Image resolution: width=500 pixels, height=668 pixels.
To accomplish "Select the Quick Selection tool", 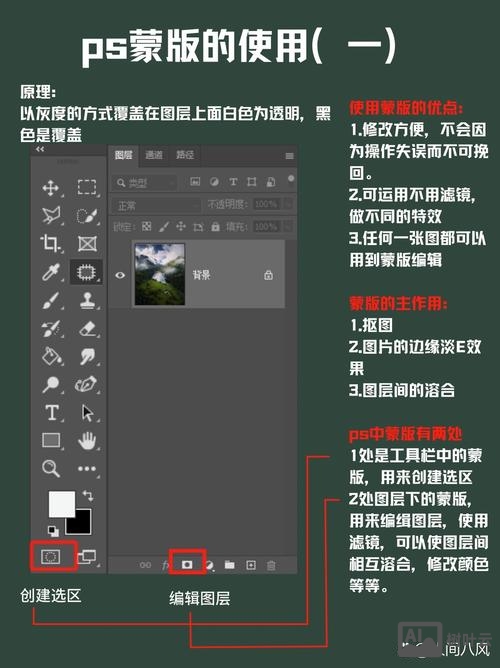I will 87,216.
